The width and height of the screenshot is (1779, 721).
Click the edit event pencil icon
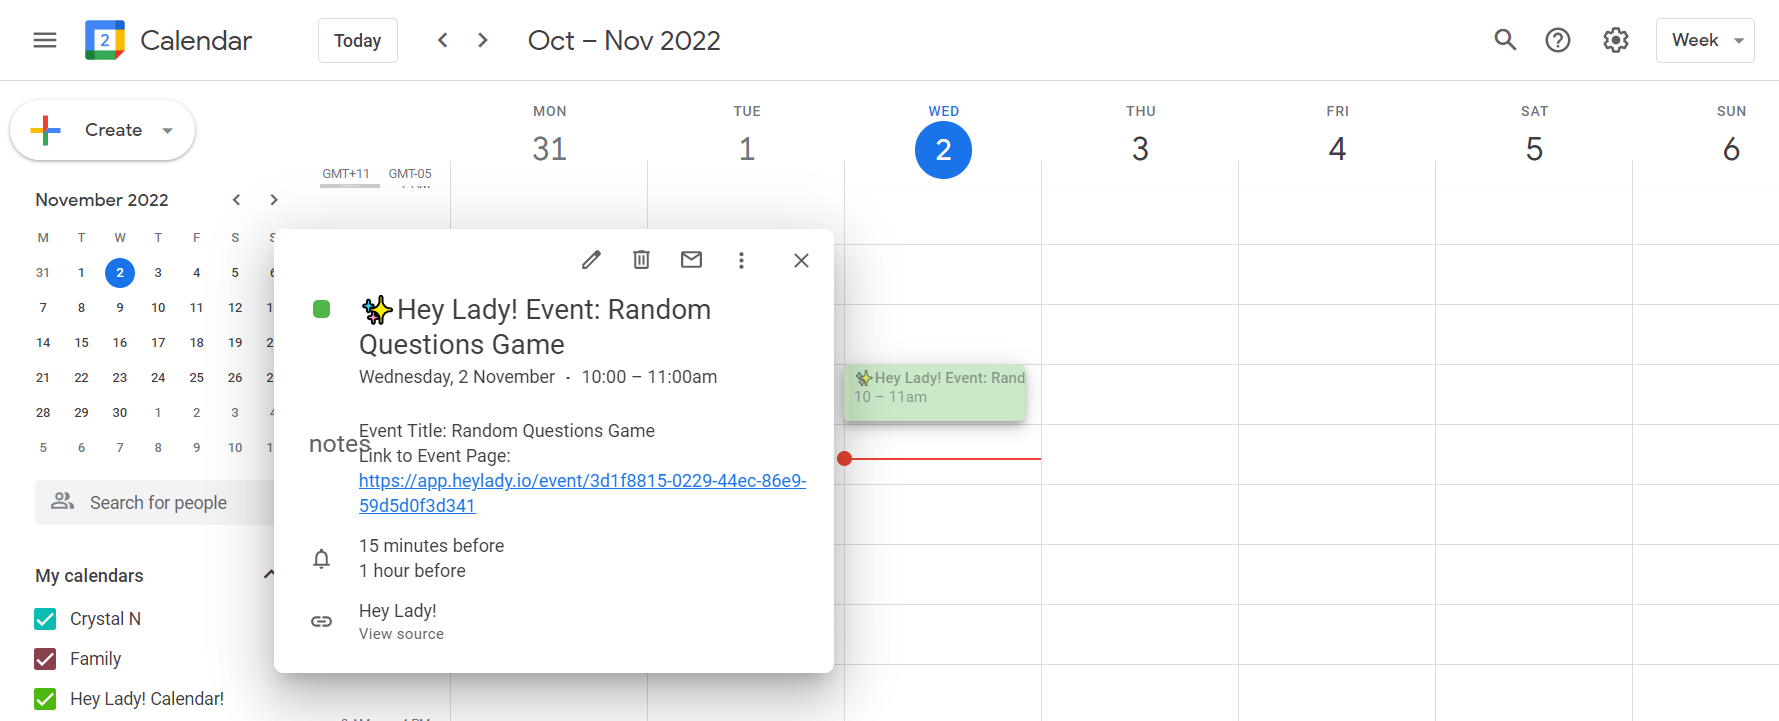tap(591, 260)
